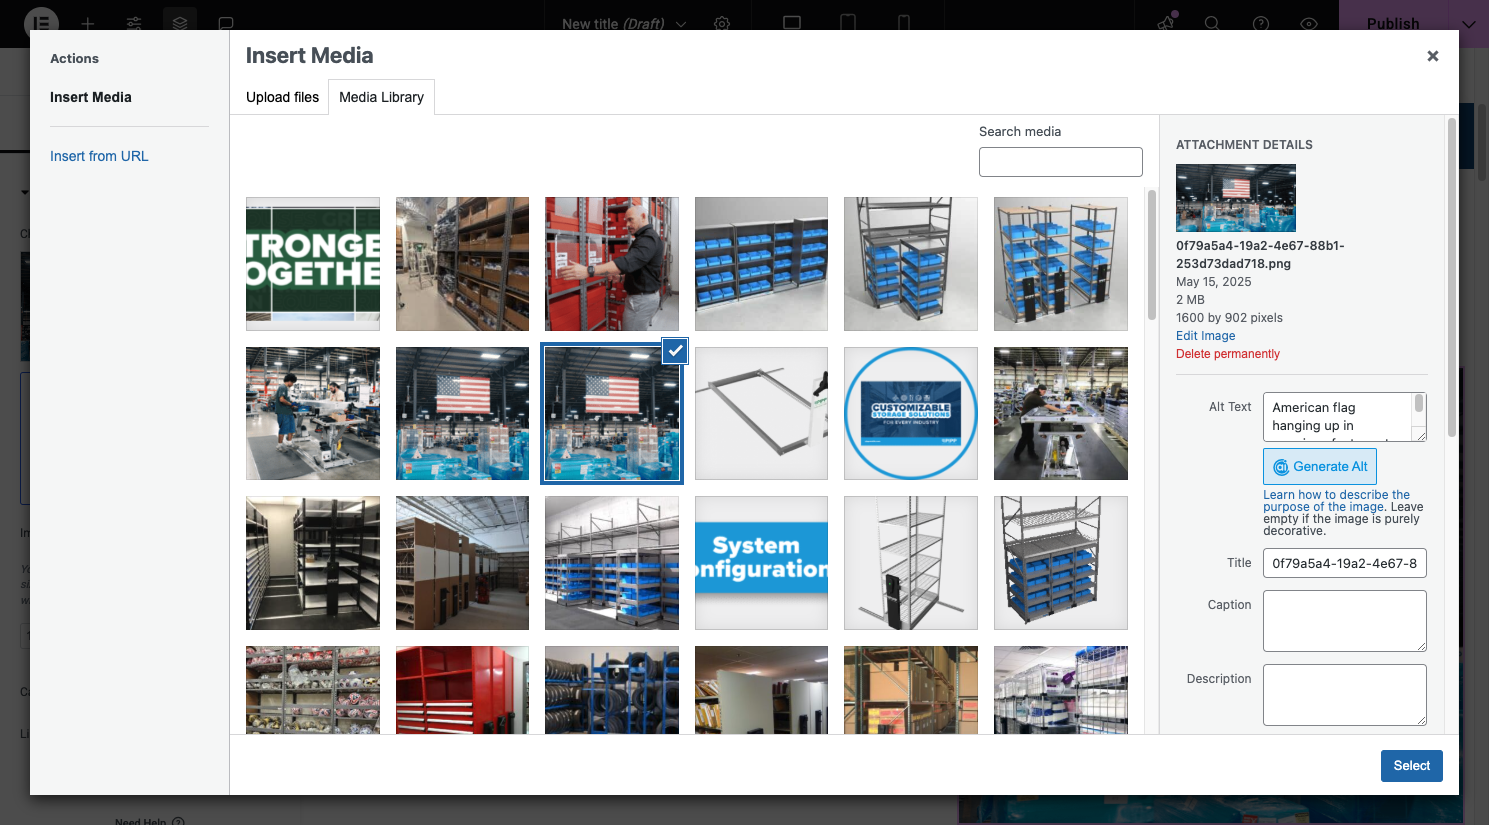The image size is (1489, 825).
Task: Switch to desktop view icon
Action: tap(792, 23)
